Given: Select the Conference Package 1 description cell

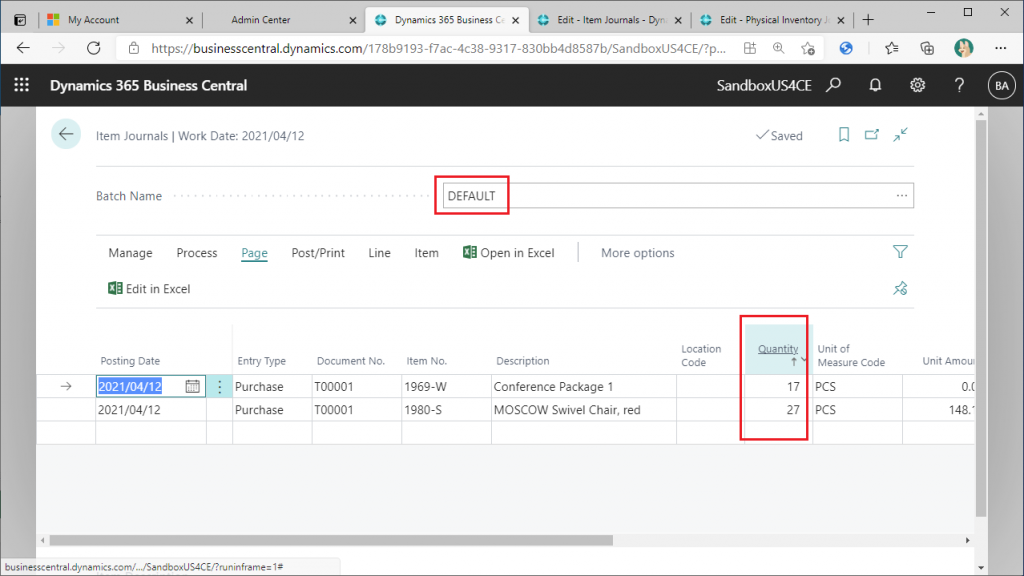Looking at the screenshot, I should 584,387.
